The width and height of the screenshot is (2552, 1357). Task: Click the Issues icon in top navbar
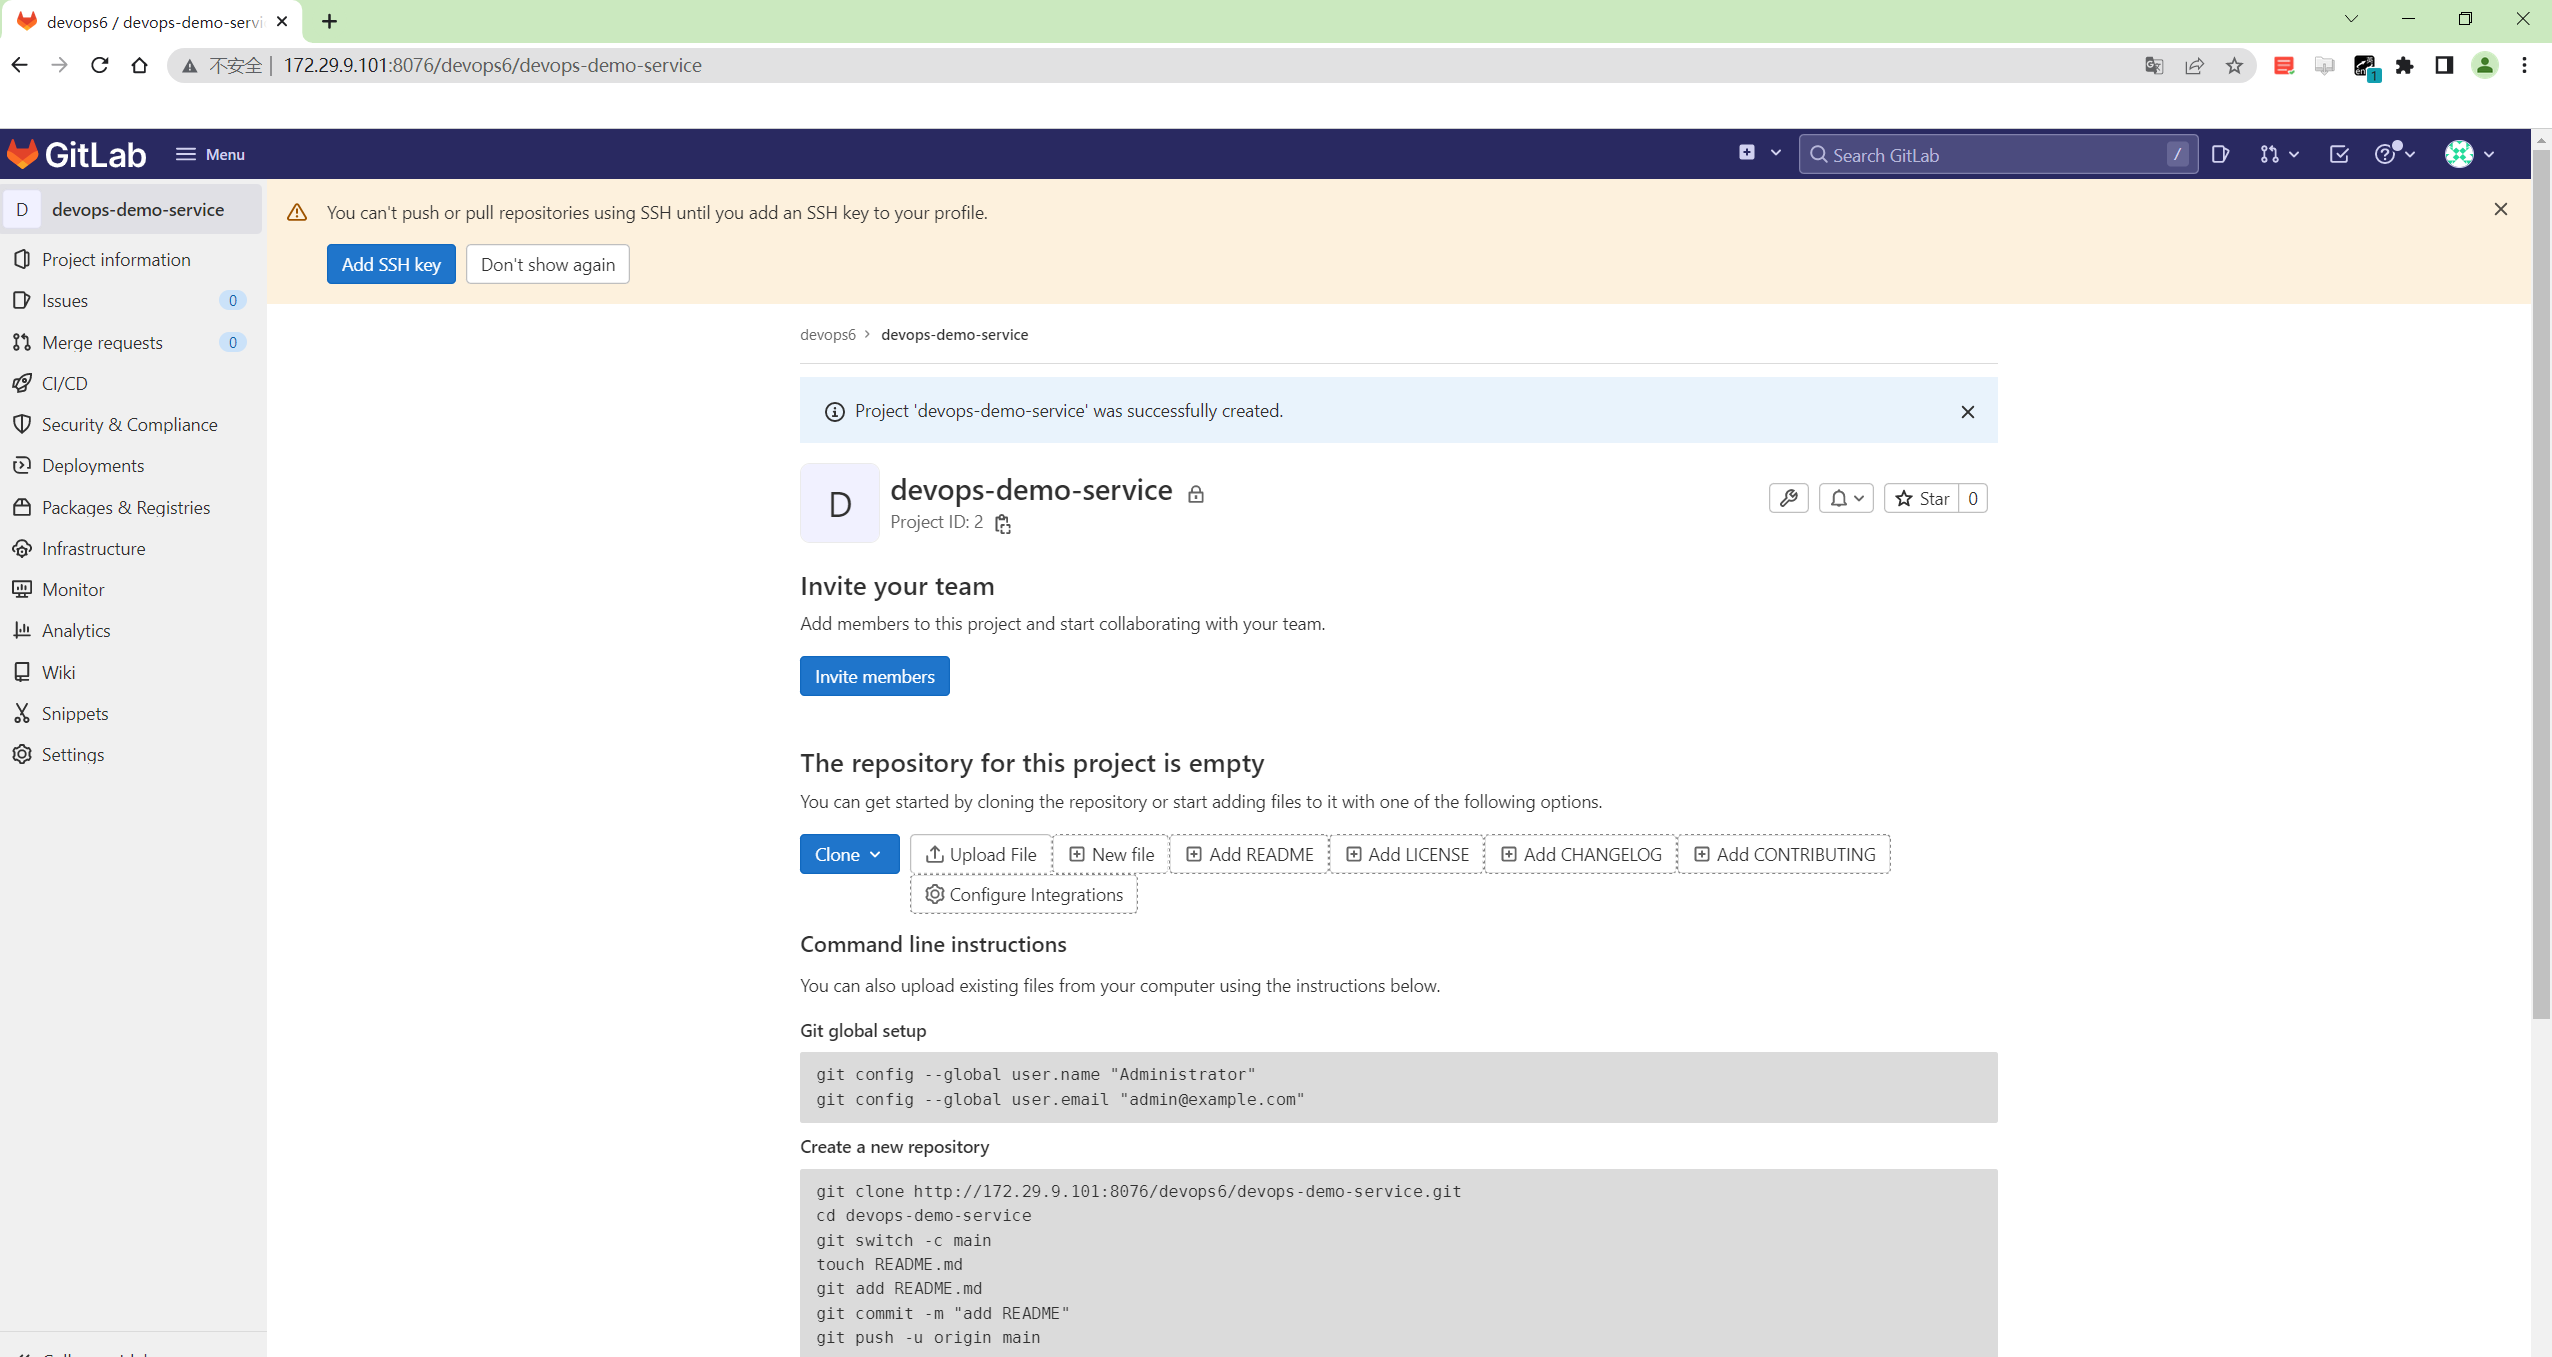coord(2220,154)
